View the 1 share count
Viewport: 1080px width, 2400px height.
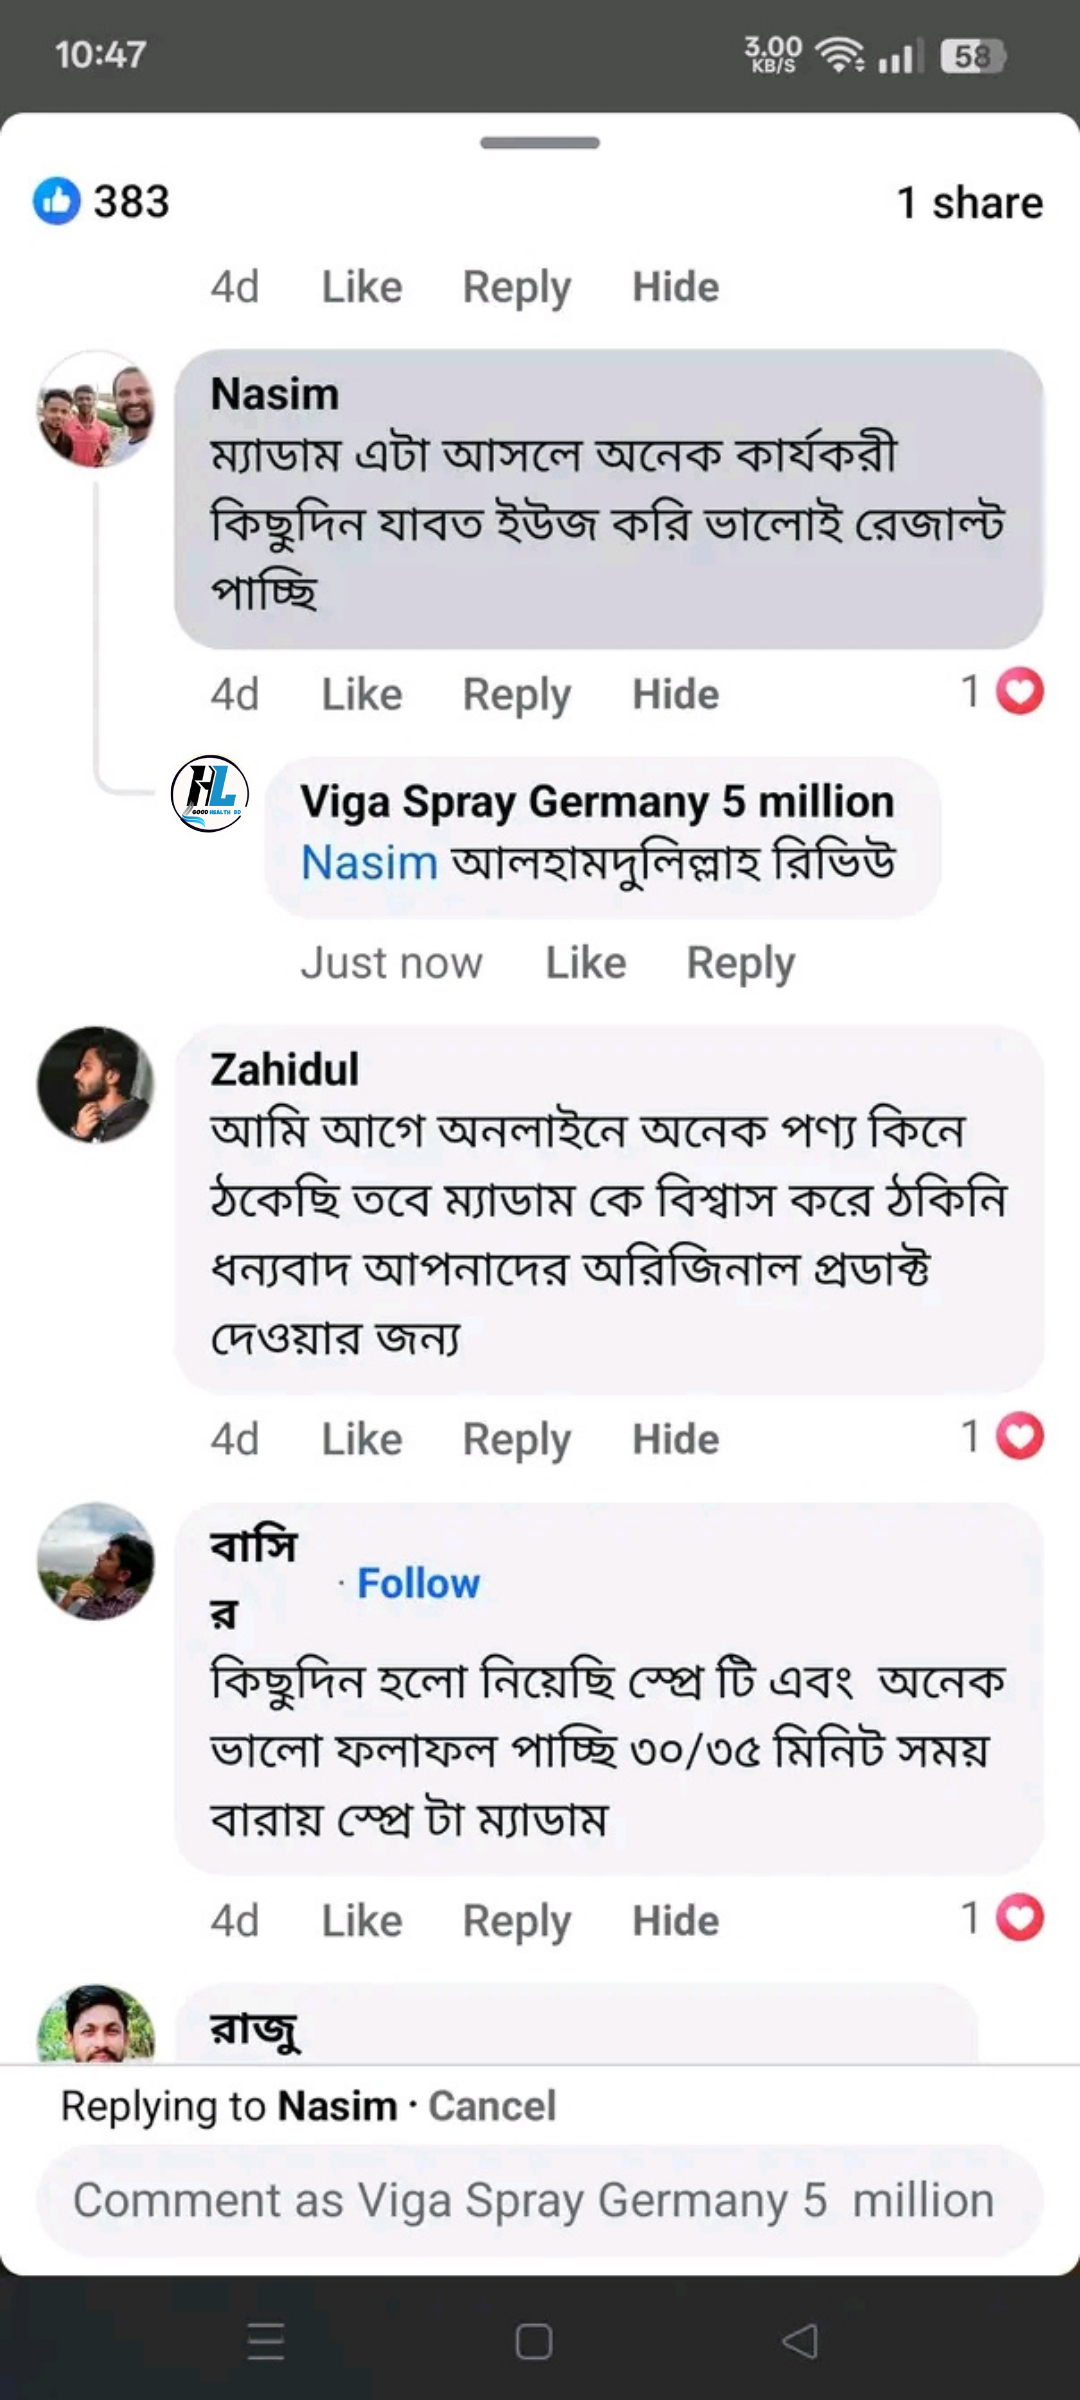pos(969,203)
